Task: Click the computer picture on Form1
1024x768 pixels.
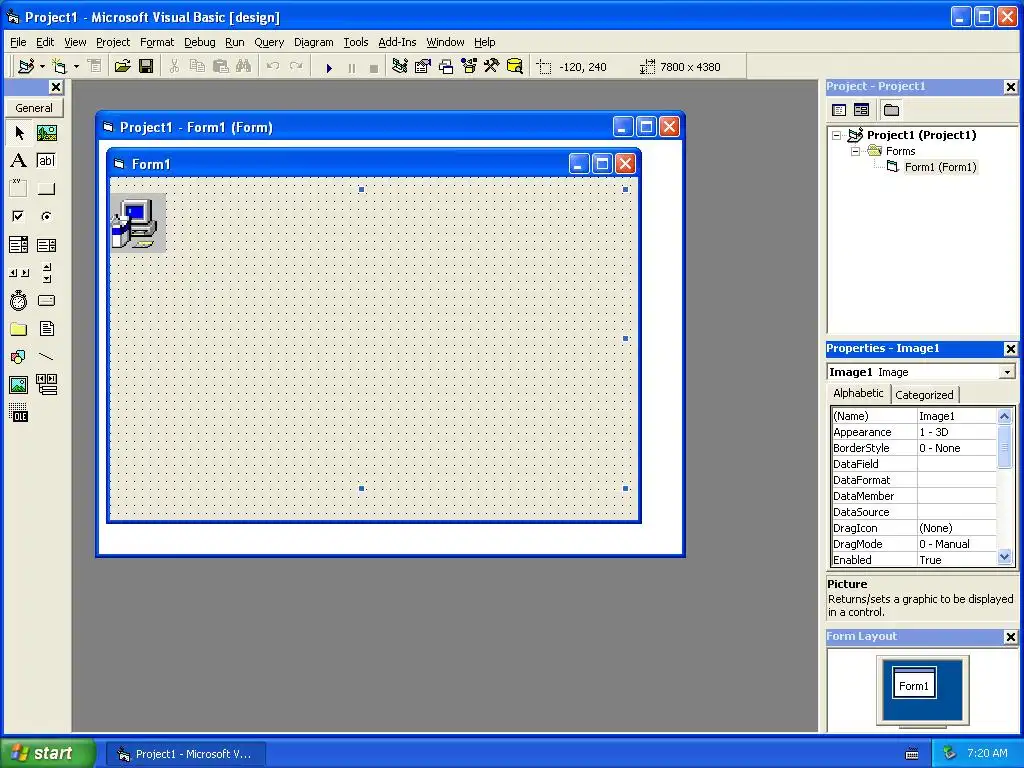Action: (138, 223)
